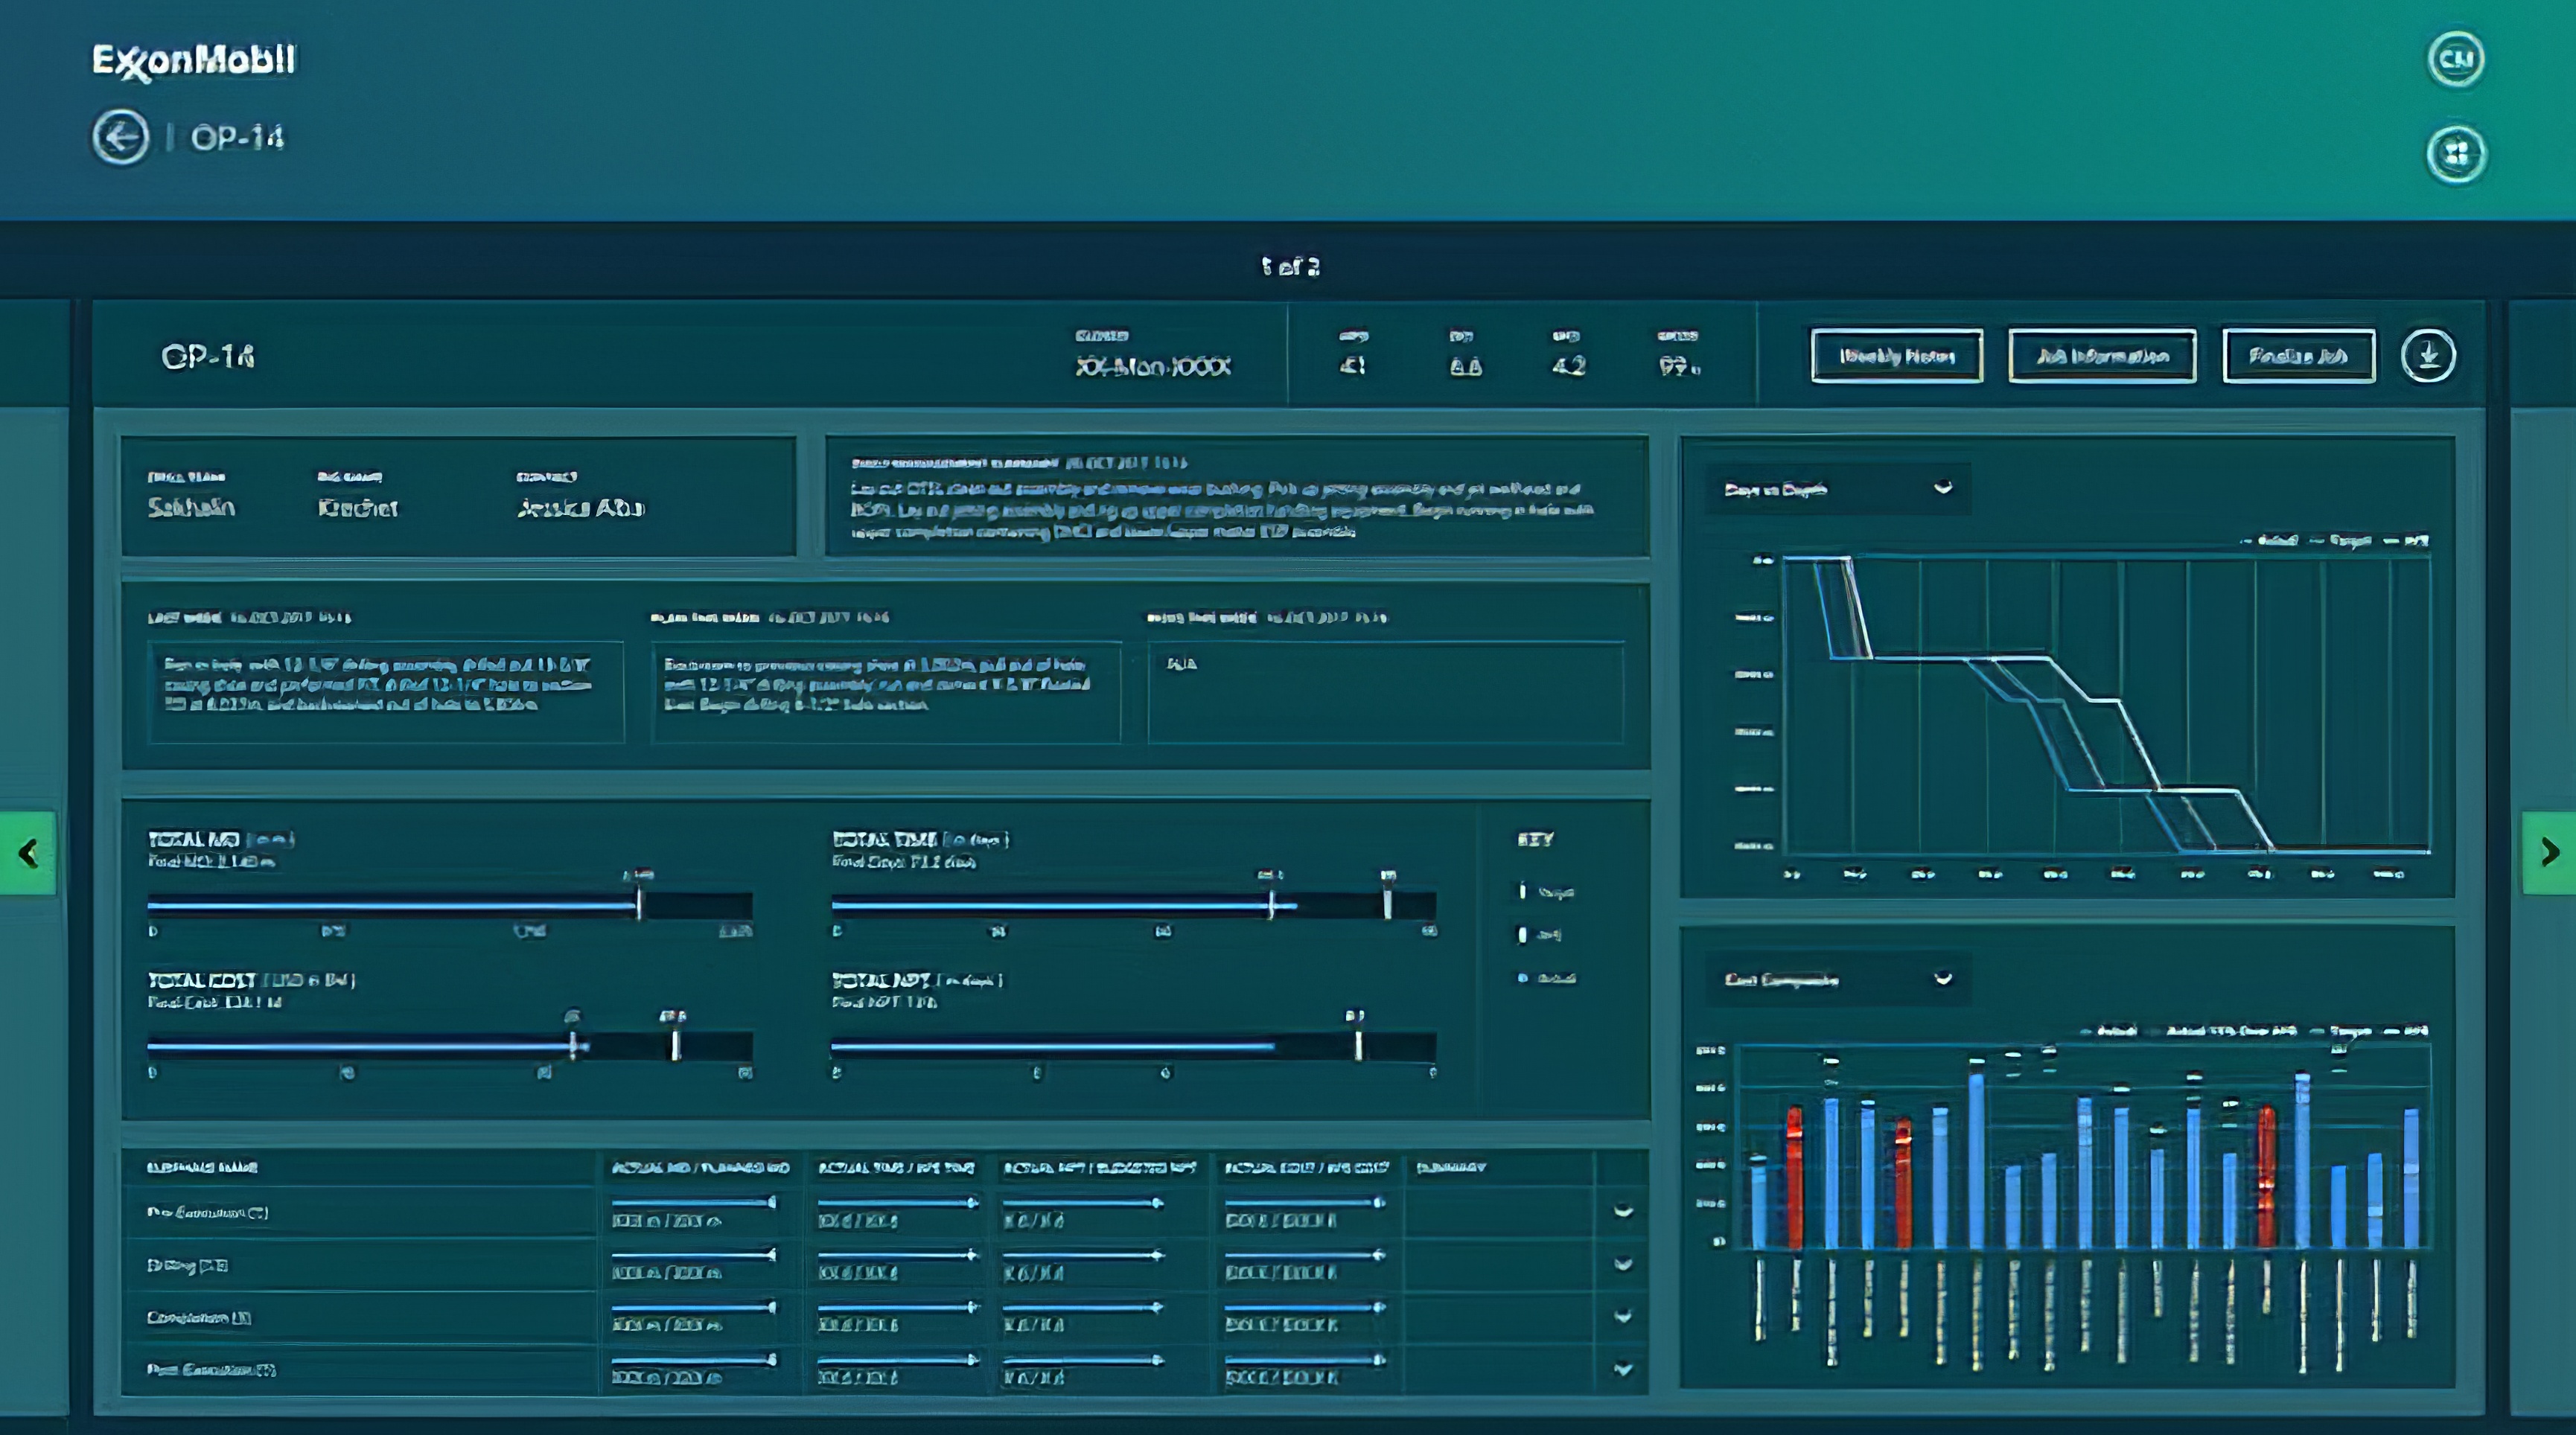Click the Total Cost progress bar marker
This screenshot has width=2576, height=1435.
pos(675,1044)
